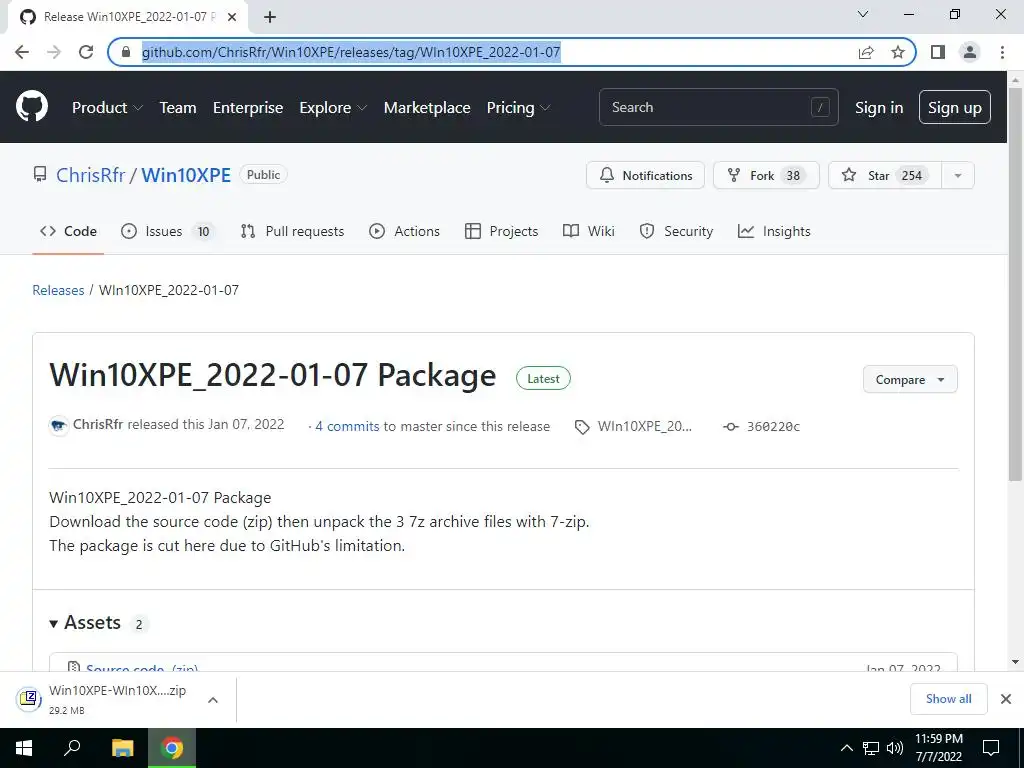This screenshot has width=1024, height=768.
Task: Go to the Releases breadcrumb link
Action: 58,290
